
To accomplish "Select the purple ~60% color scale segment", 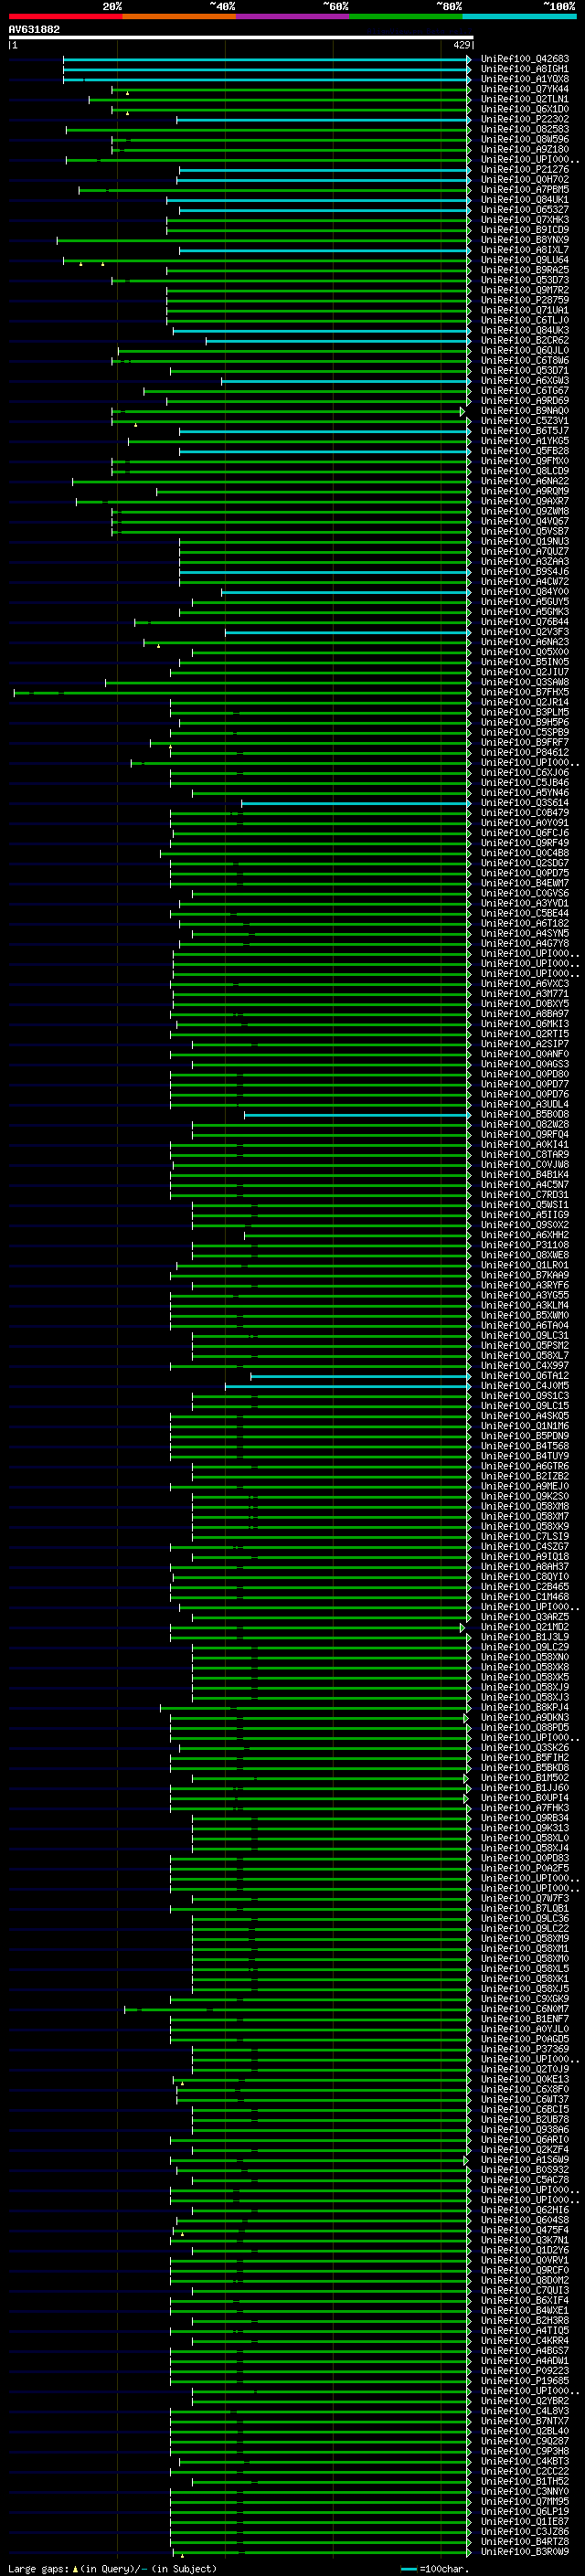I will pos(293,16).
